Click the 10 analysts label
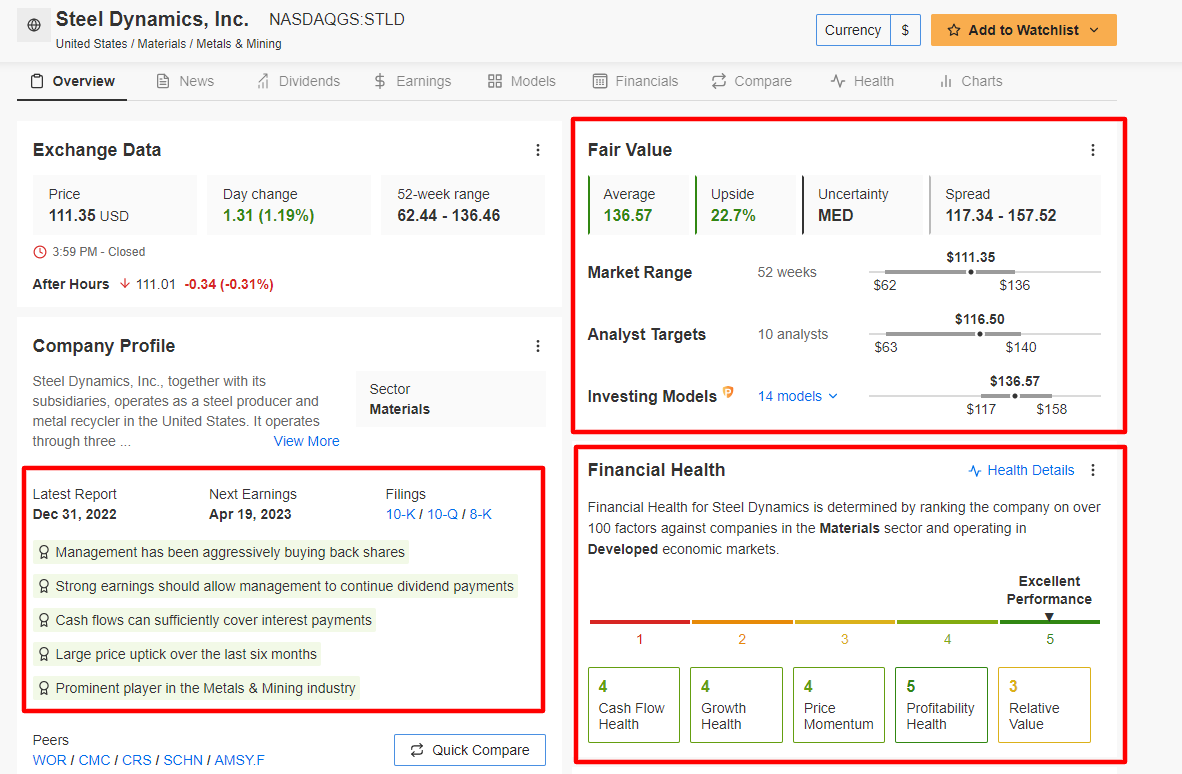Viewport: 1182px width, 774px height. (793, 335)
